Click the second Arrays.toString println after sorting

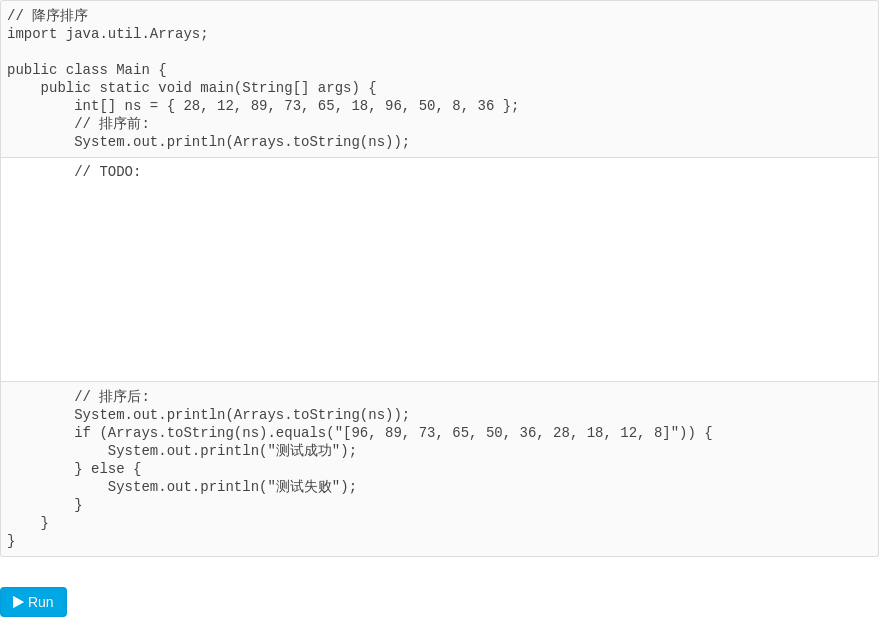point(242,414)
